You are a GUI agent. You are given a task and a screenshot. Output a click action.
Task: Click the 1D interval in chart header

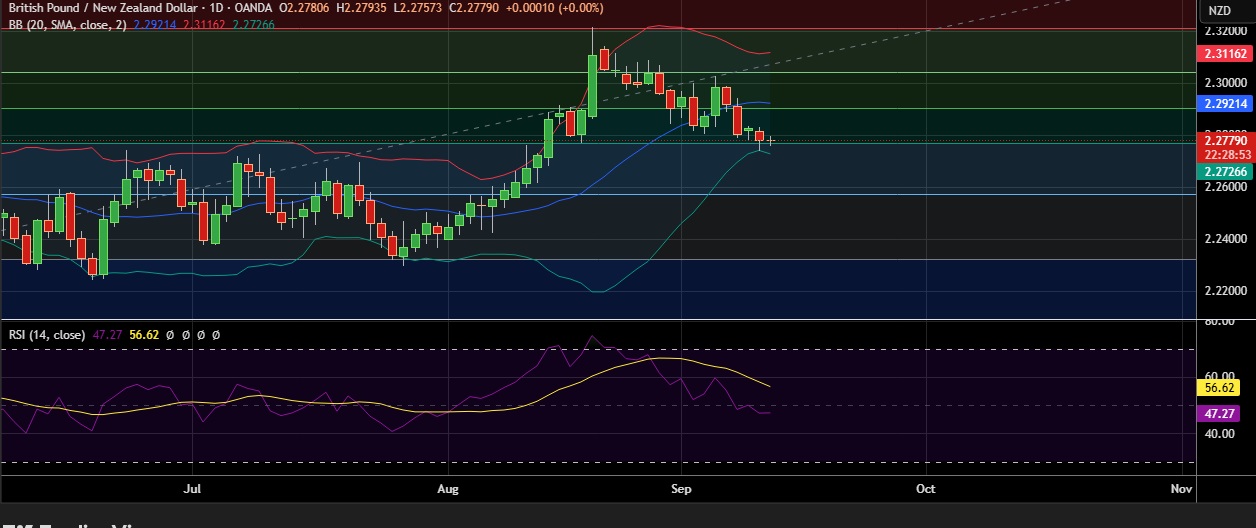217,10
